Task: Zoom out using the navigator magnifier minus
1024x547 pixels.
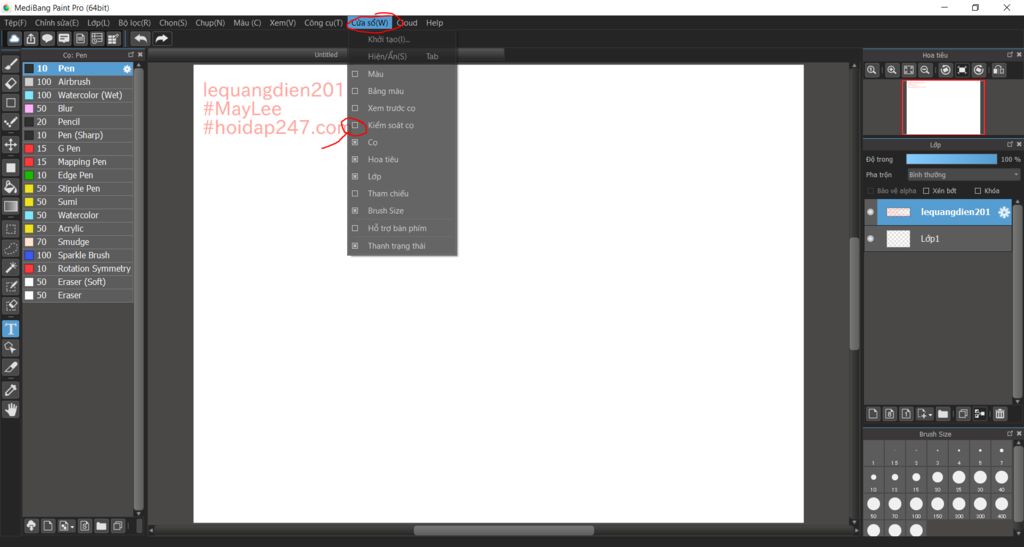Action: 925,70
